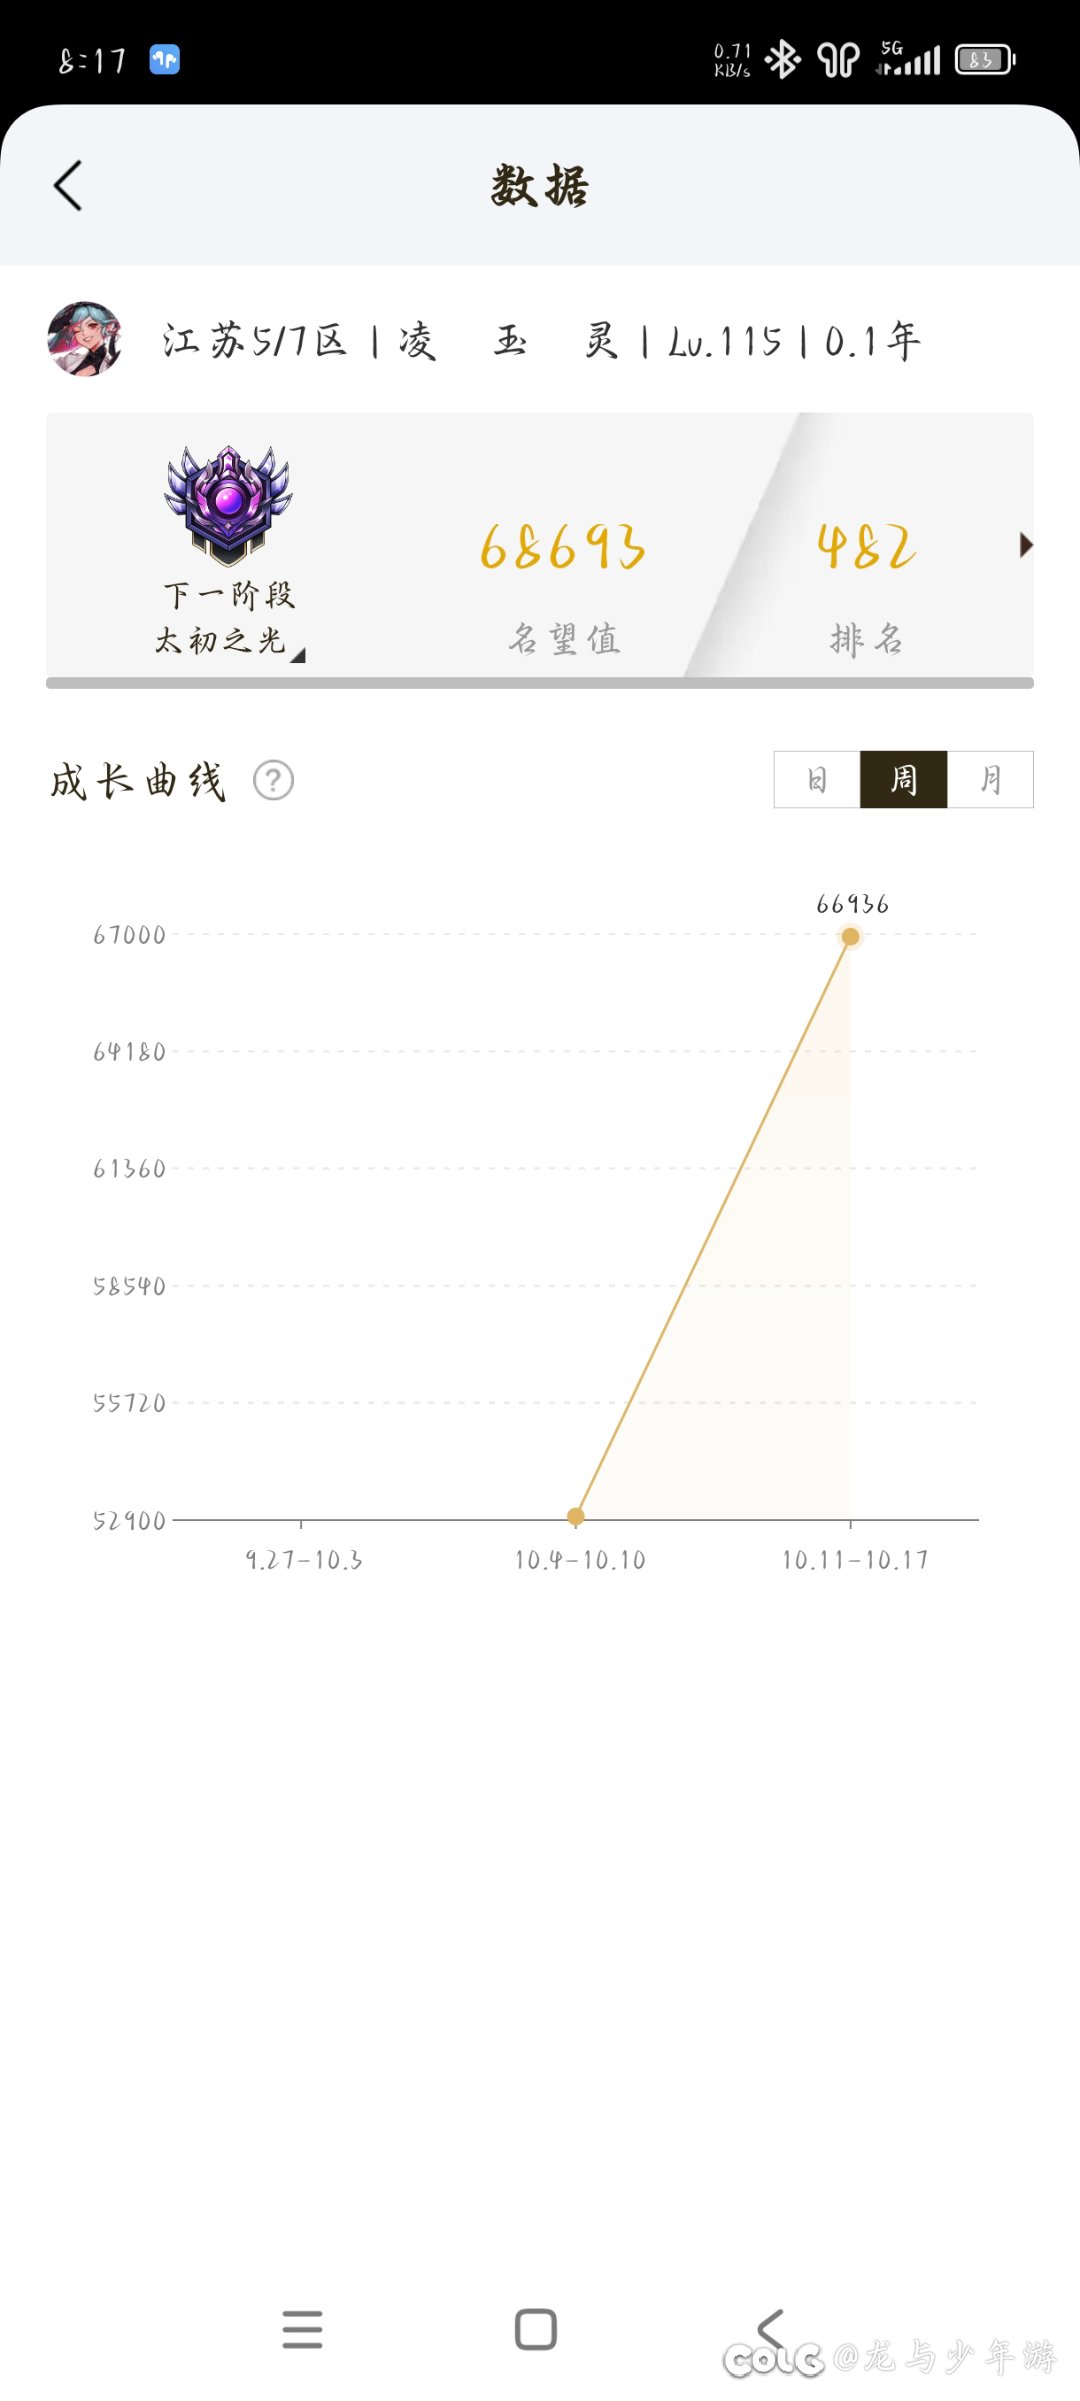Tap the blue status bar app icon
This screenshot has width=1080, height=2401.
pyautogui.click(x=165, y=60)
